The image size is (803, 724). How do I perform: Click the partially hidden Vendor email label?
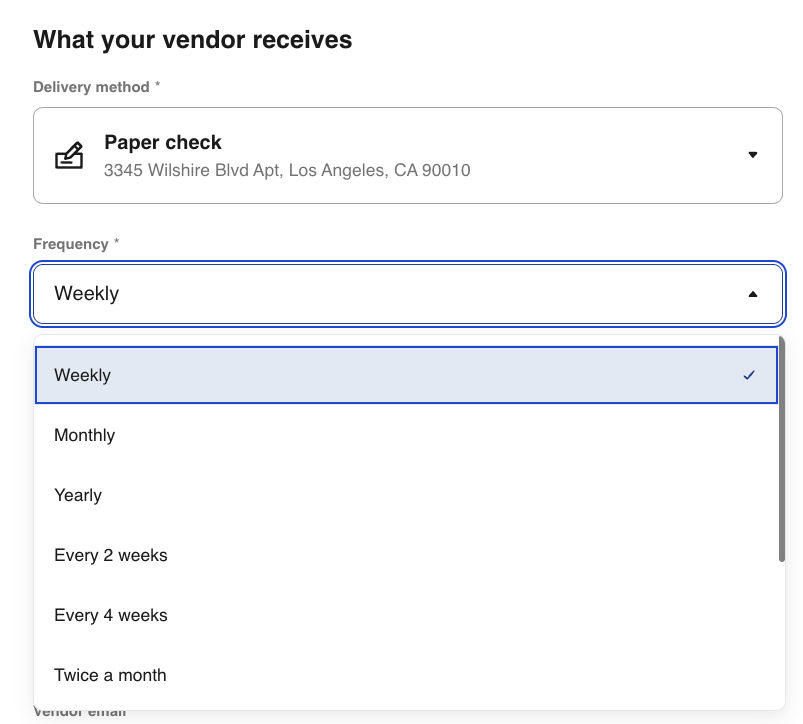[x=80, y=713]
